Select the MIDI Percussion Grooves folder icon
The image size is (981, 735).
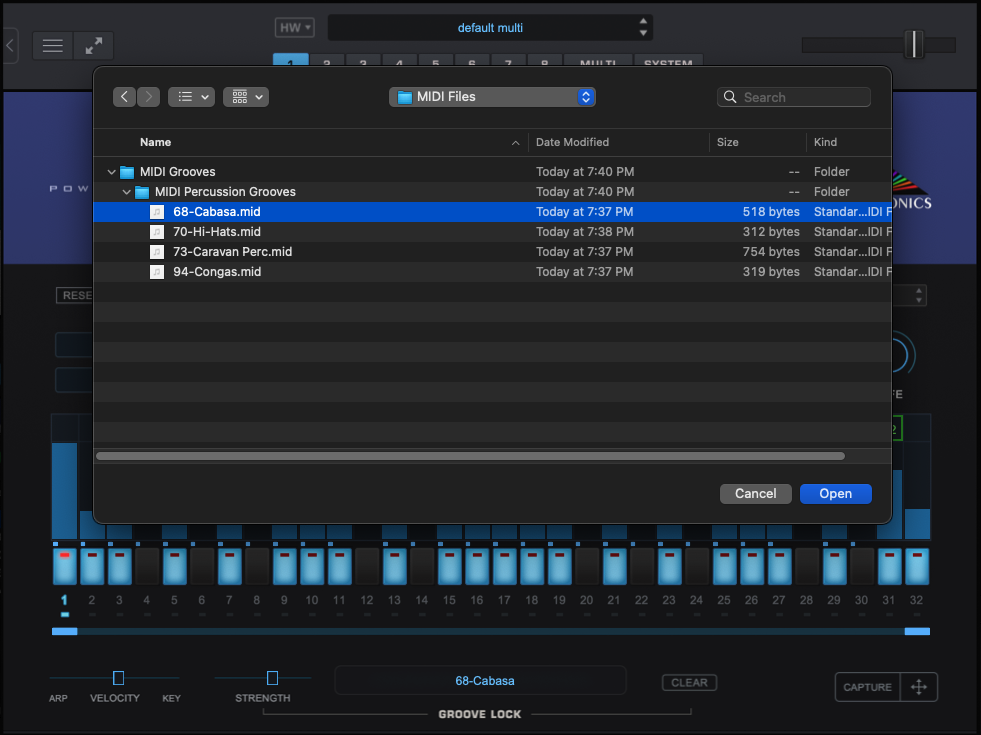(x=142, y=191)
